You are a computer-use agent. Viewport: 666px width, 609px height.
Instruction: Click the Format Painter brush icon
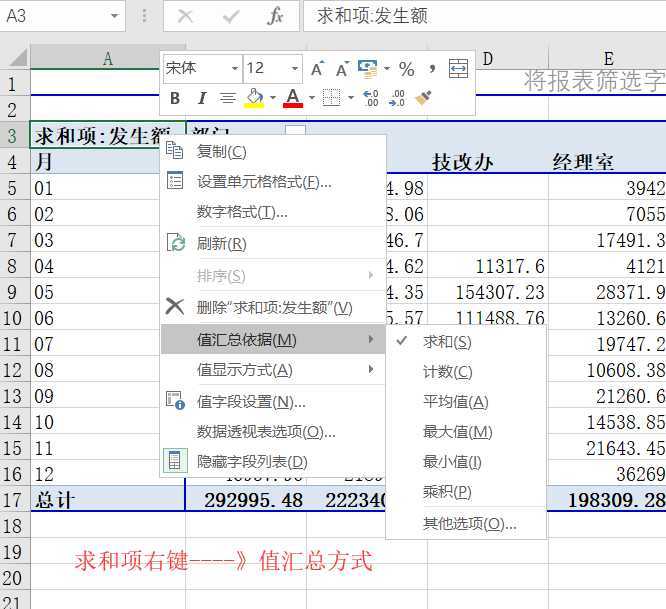(423, 98)
